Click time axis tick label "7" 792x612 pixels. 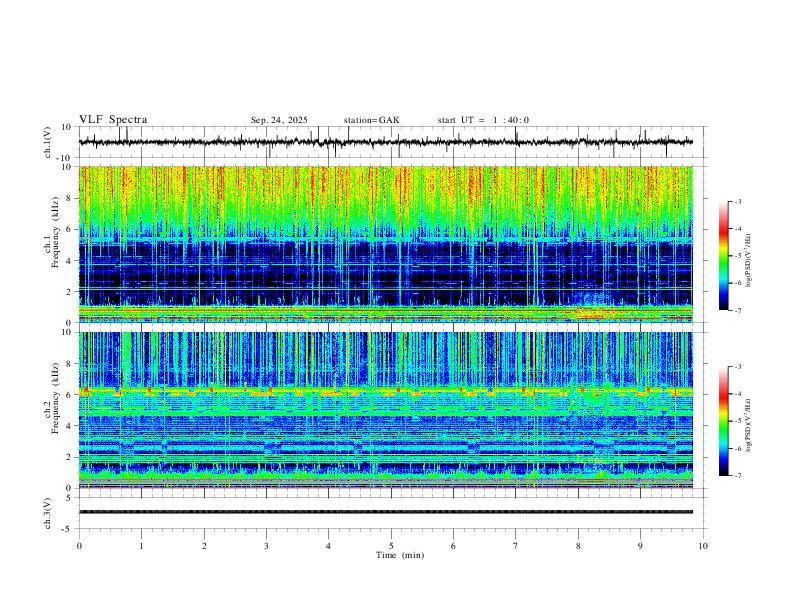coord(515,546)
